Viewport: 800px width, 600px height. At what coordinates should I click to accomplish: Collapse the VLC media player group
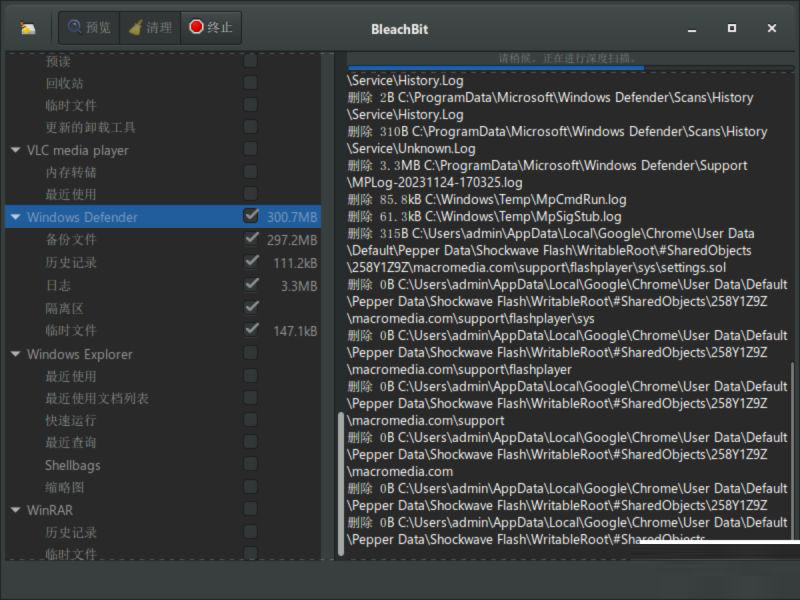pyautogui.click(x=15, y=150)
